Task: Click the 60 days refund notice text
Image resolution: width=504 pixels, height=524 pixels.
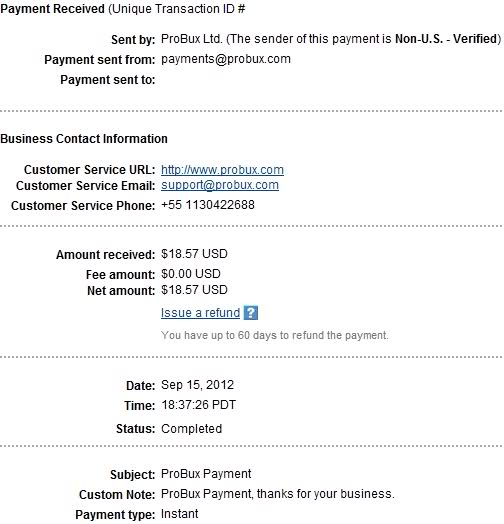Action: click(274, 335)
